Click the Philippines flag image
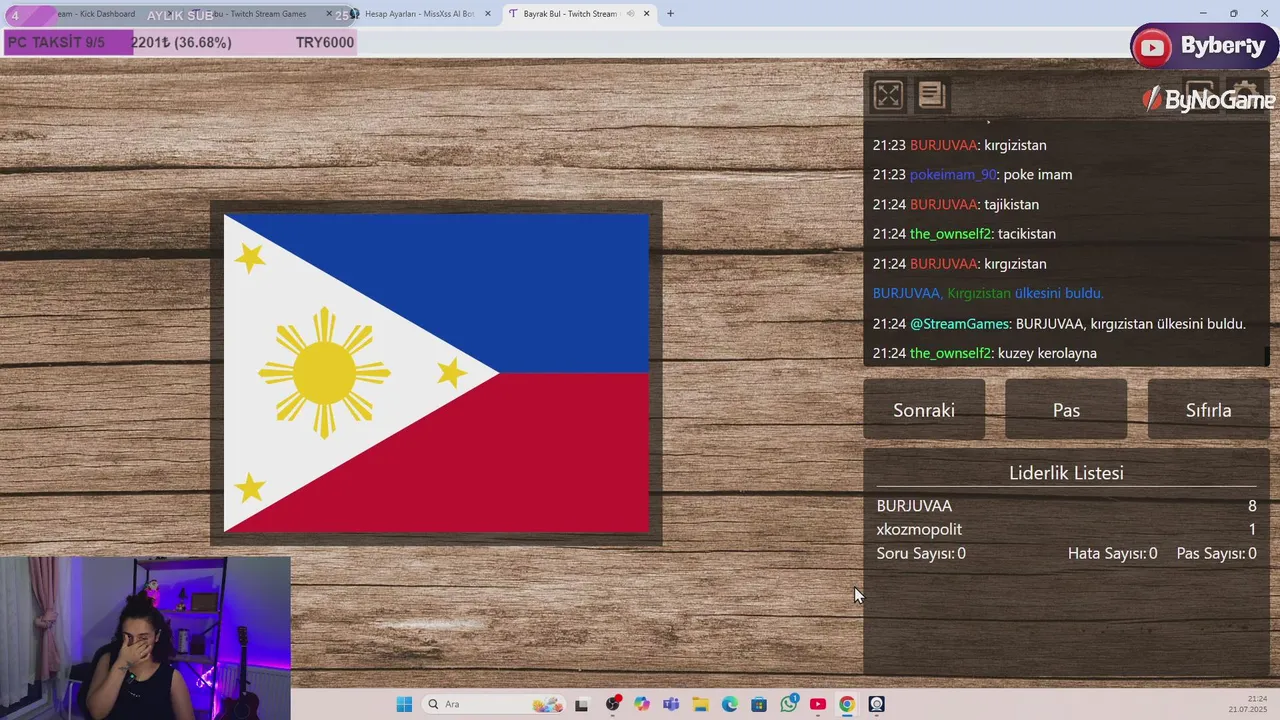This screenshot has height=720, width=1280. point(436,373)
